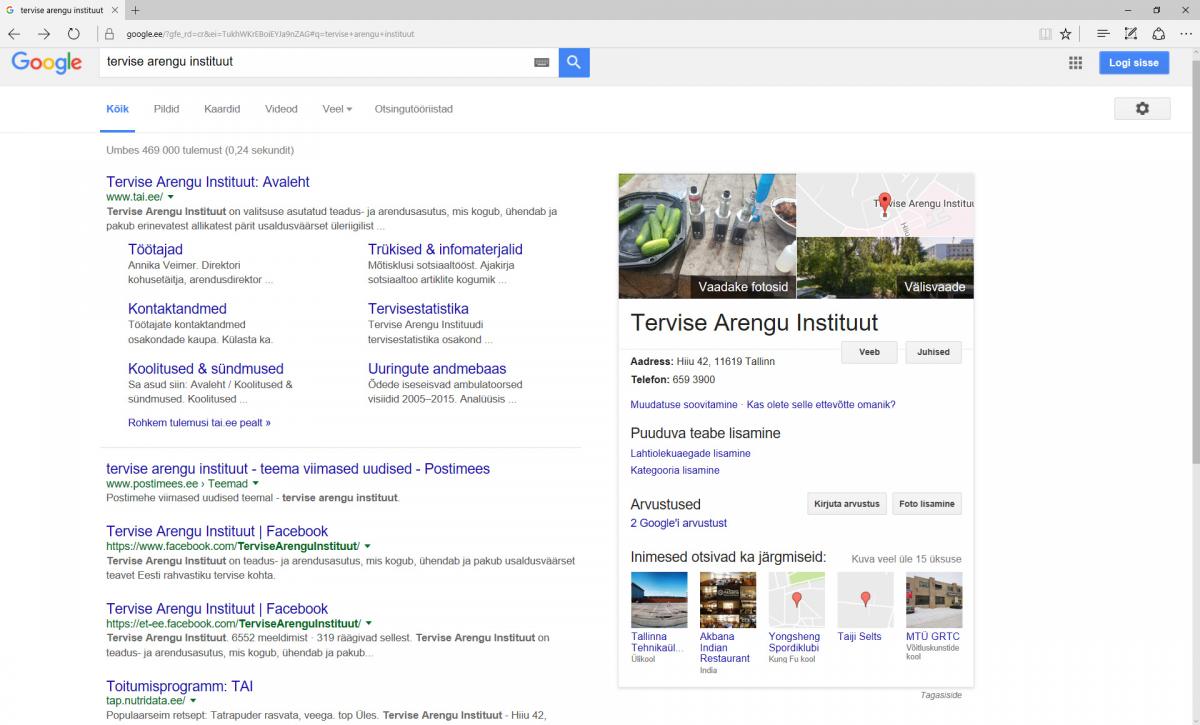Screen dimensions: 1200x725
Task: Click Lahtiolekuaegade lisamine link
Action: point(690,454)
